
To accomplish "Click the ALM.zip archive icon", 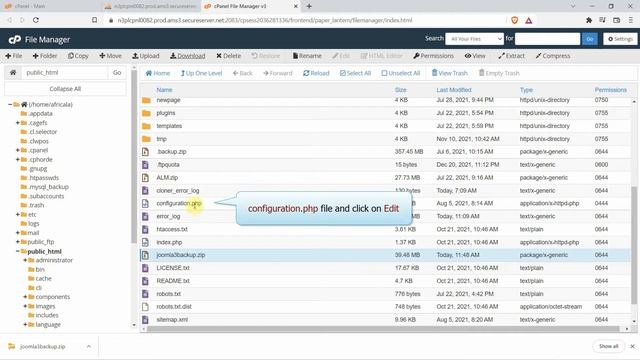I will 145,178.
